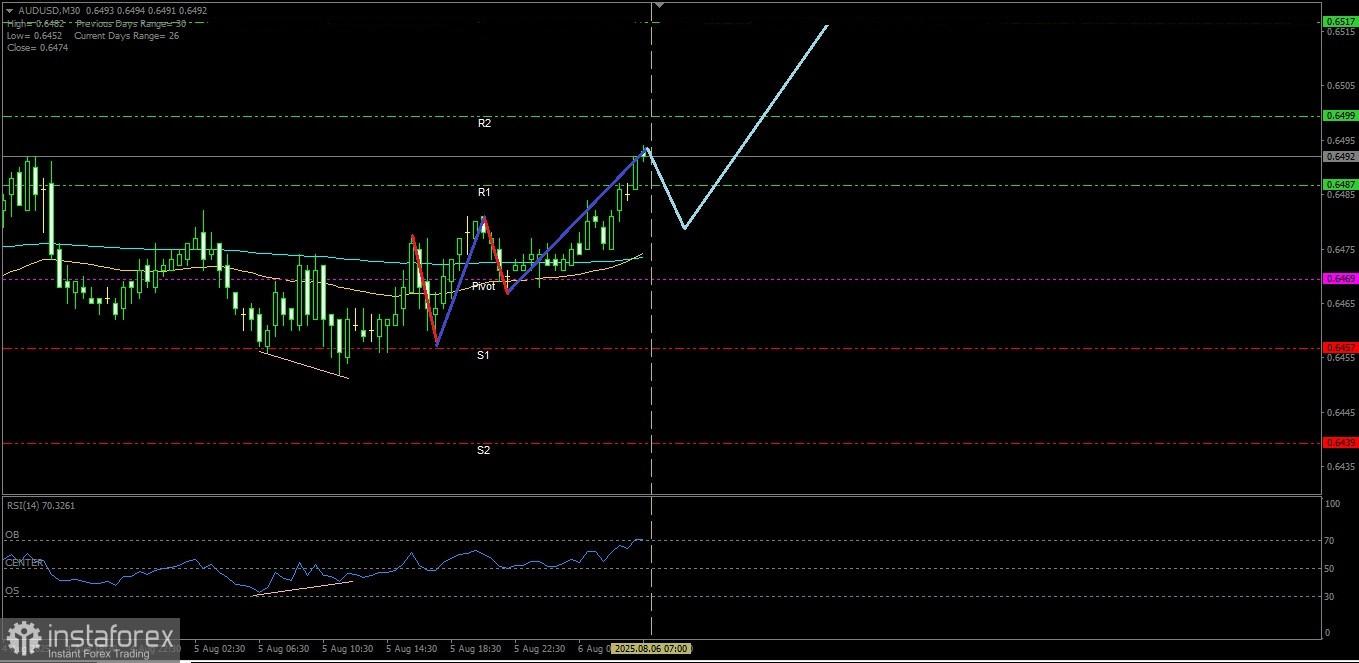The height and width of the screenshot is (663, 1359).
Task: Click the 5 Aug 18:30 time label
Action: tap(476, 649)
